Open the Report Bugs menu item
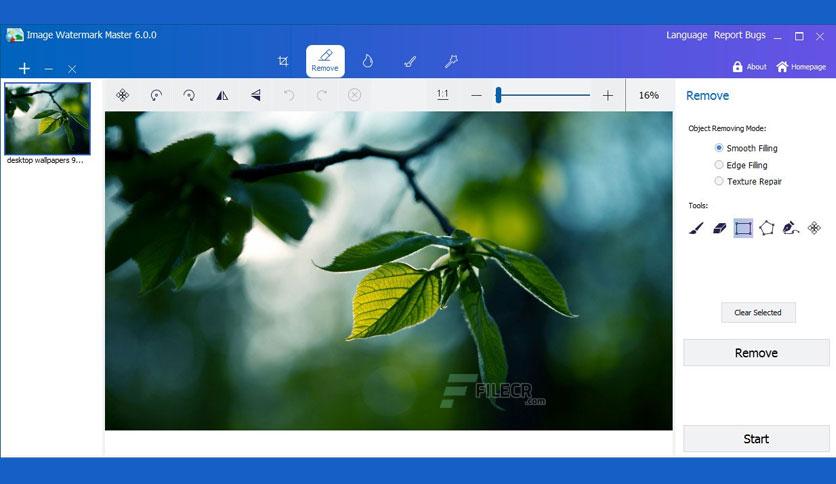The image size is (836, 484). pyautogui.click(x=739, y=35)
